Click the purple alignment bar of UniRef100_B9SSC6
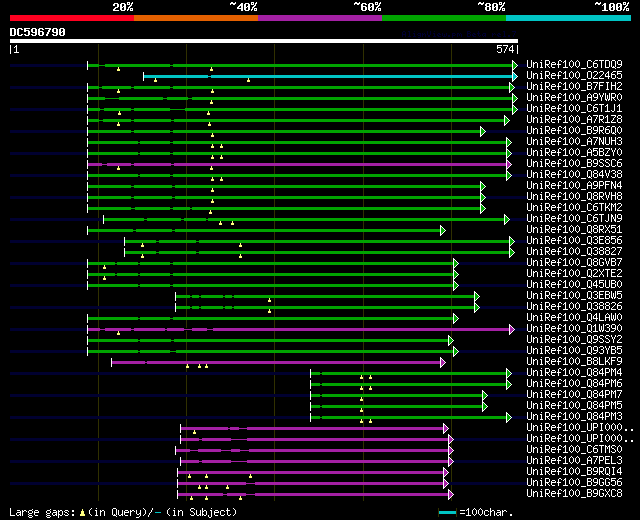The width and height of the screenshot is (640, 520). coord(298,164)
